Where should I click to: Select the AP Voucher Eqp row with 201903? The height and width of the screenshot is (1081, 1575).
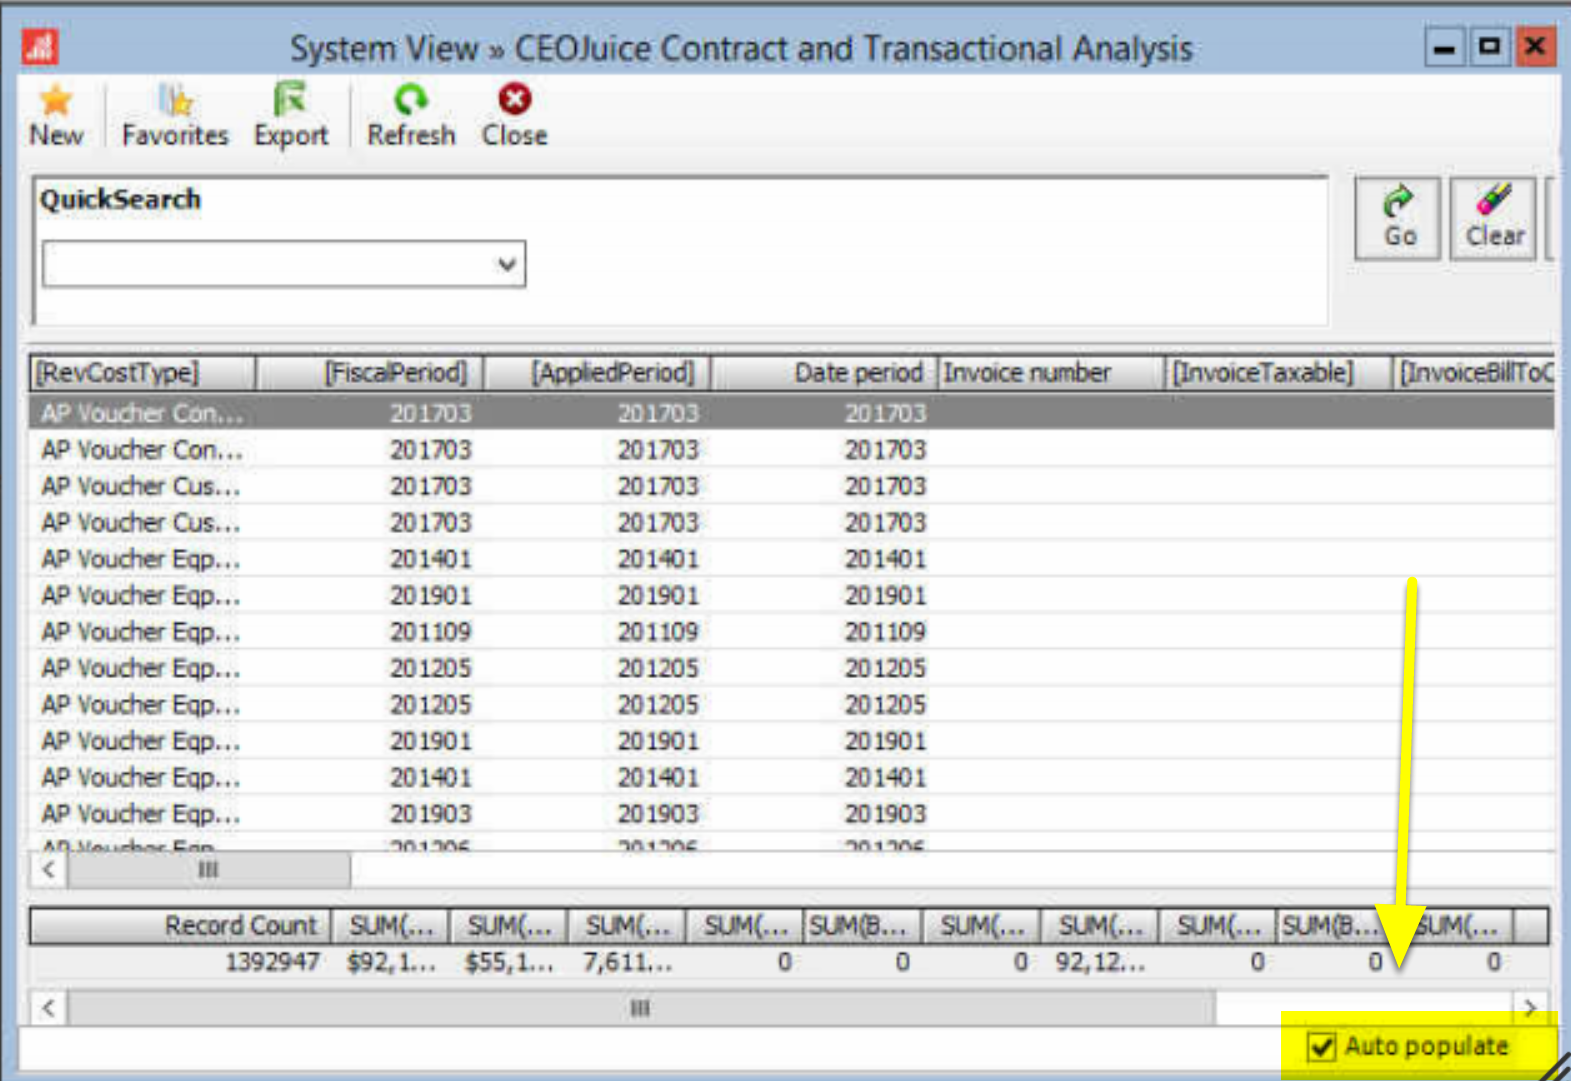(x=792, y=814)
